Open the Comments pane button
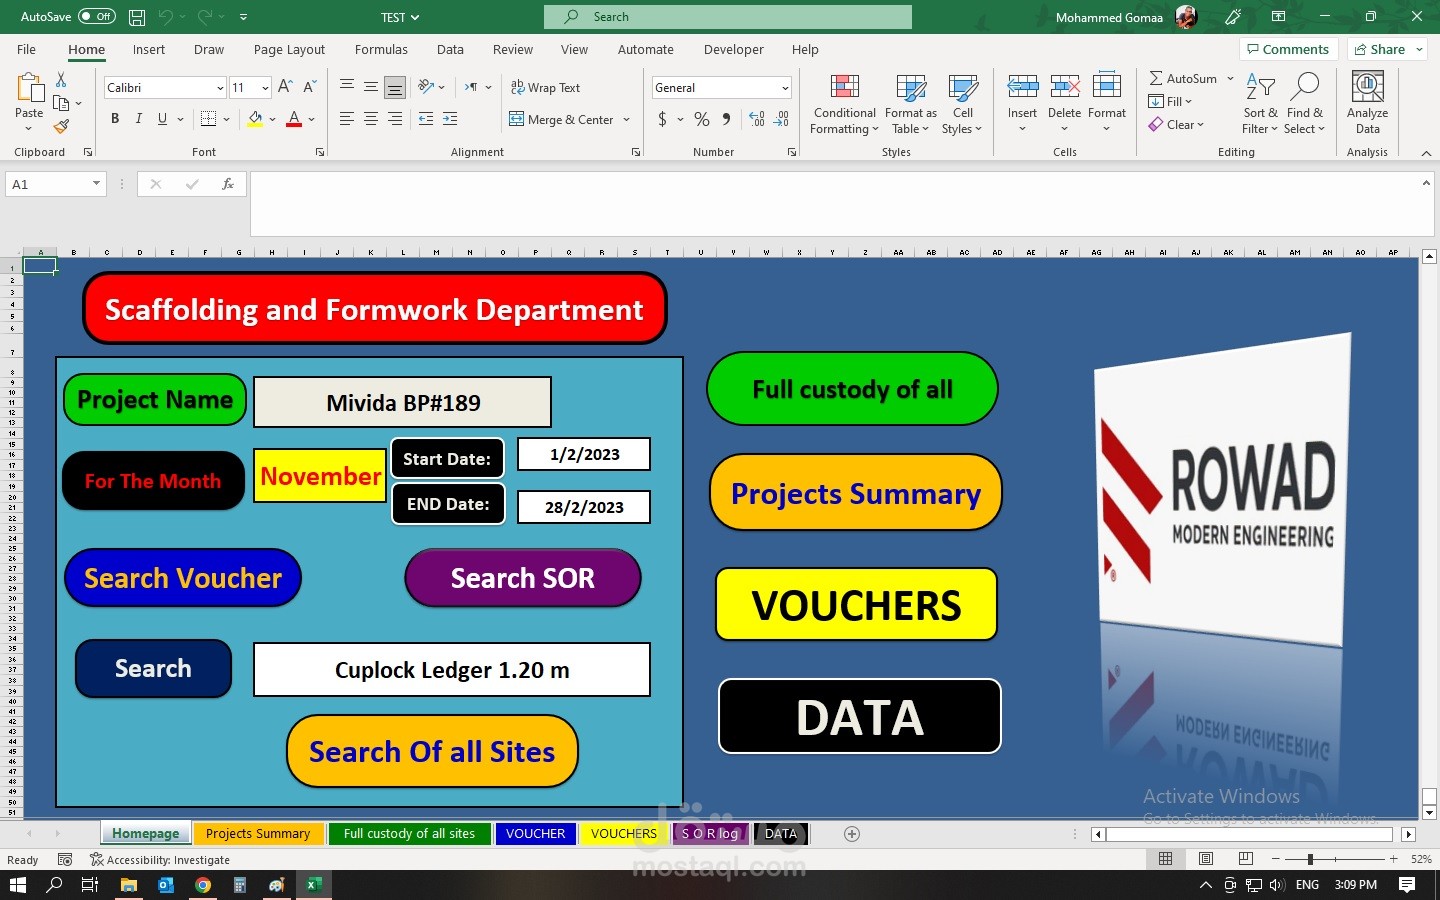The height and width of the screenshot is (900, 1440). 1287,49
